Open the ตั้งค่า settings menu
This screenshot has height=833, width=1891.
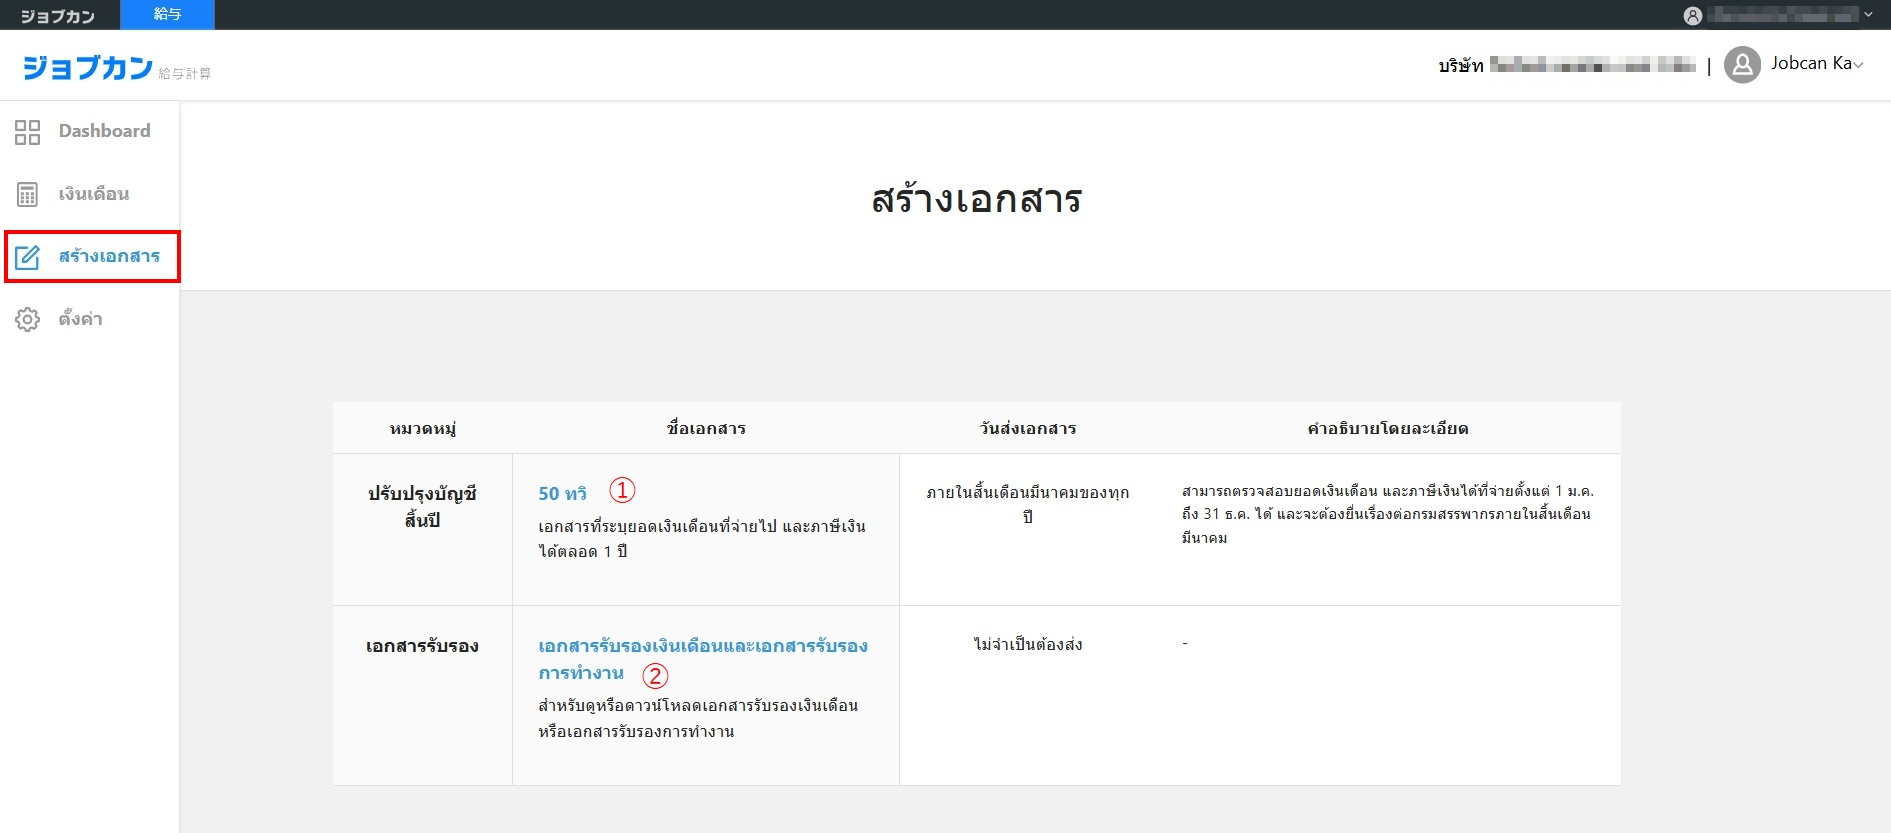[x=80, y=319]
